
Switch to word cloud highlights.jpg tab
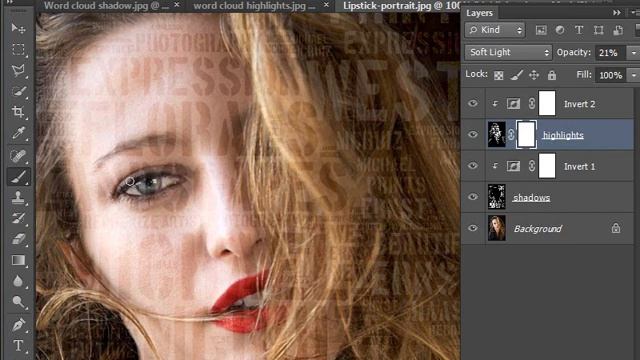254,6
